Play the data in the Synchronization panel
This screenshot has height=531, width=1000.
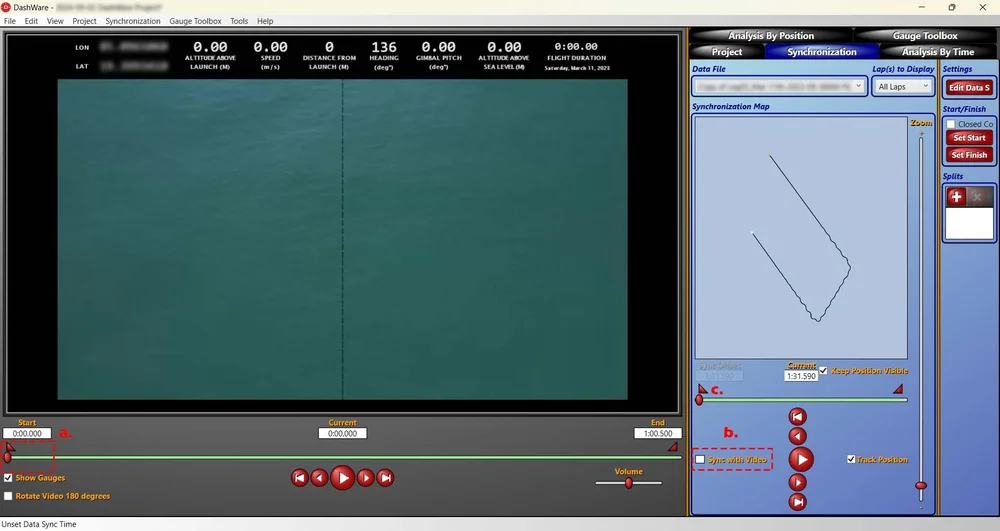(801, 459)
